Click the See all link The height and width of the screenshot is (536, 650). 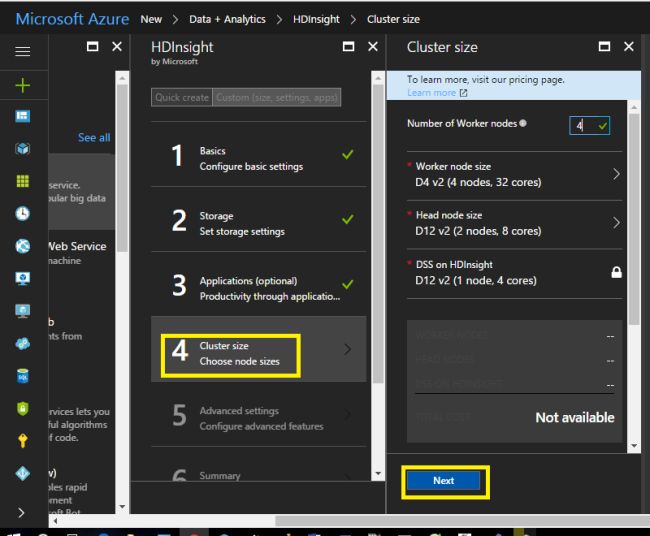click(94, 138)
